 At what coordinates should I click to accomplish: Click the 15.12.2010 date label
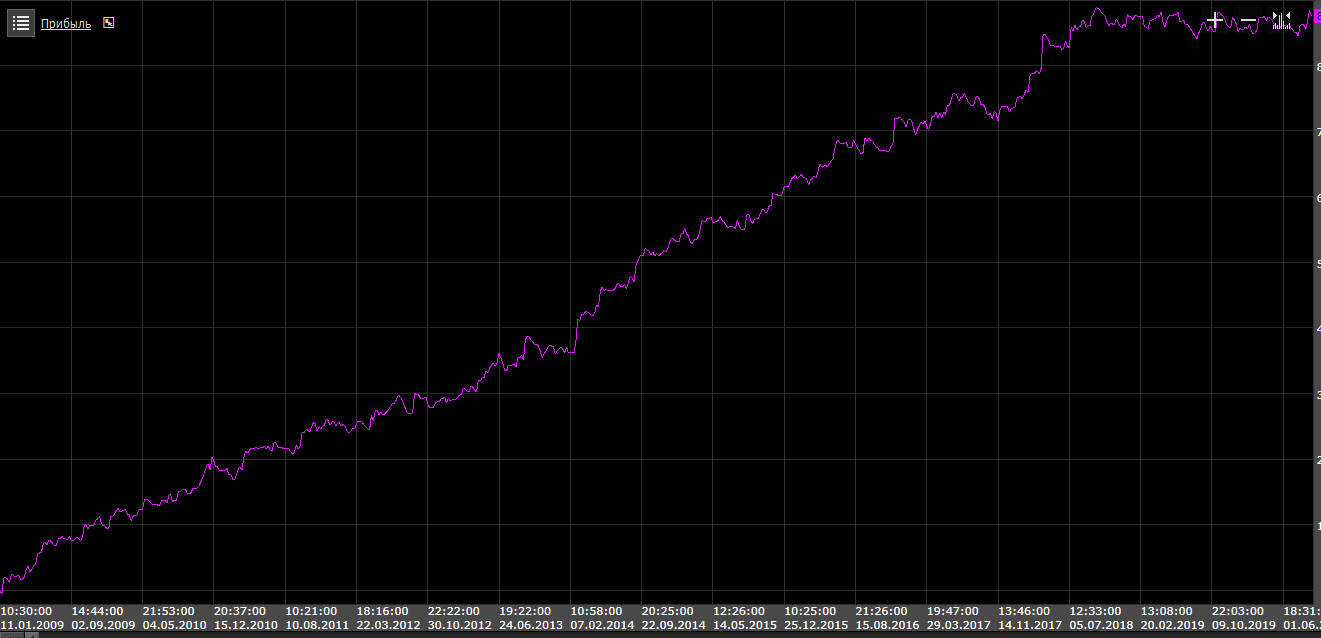point(246,624)
